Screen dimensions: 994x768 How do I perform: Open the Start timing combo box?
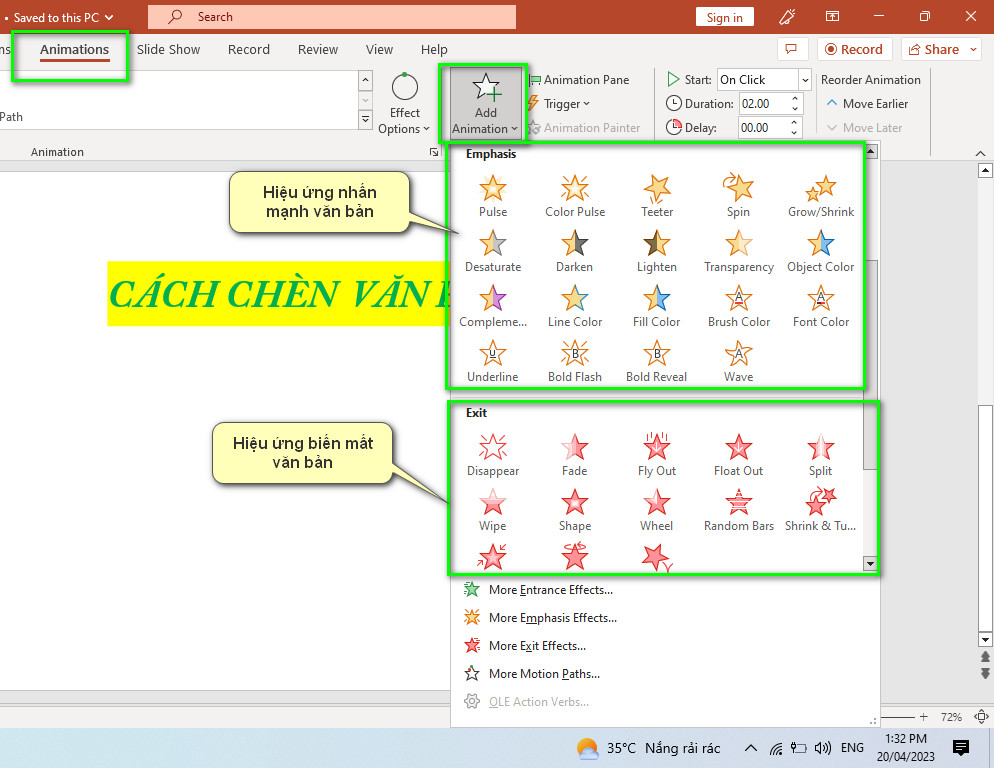click(764, 80)
